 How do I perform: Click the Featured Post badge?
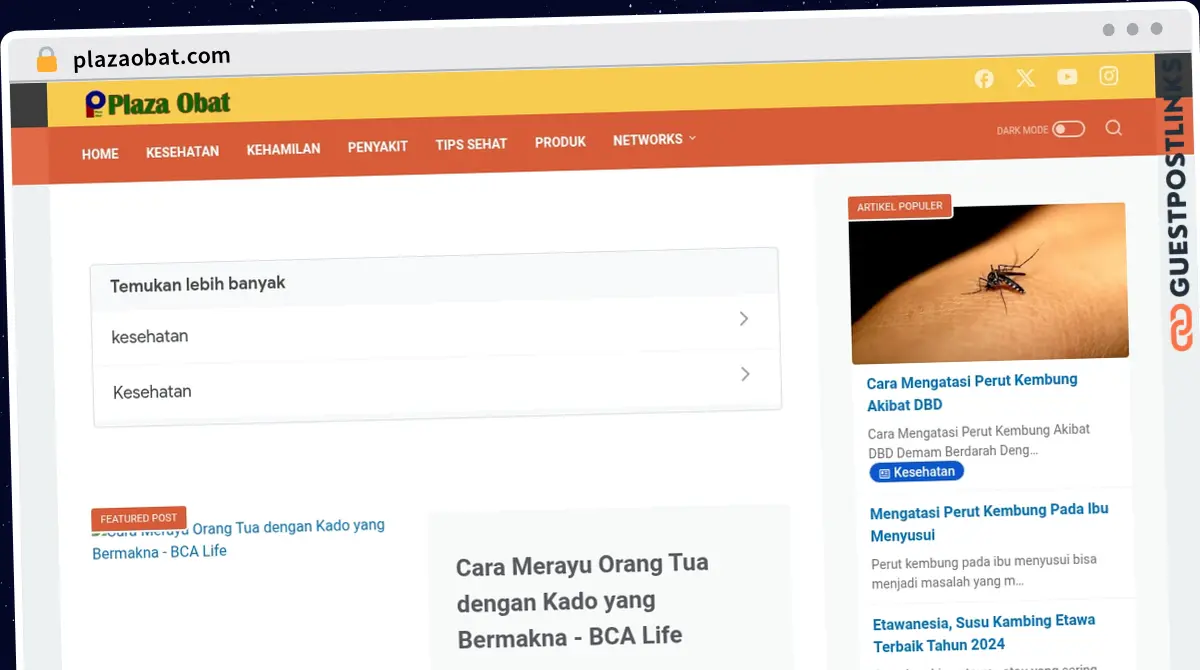[x=139, y=519]
